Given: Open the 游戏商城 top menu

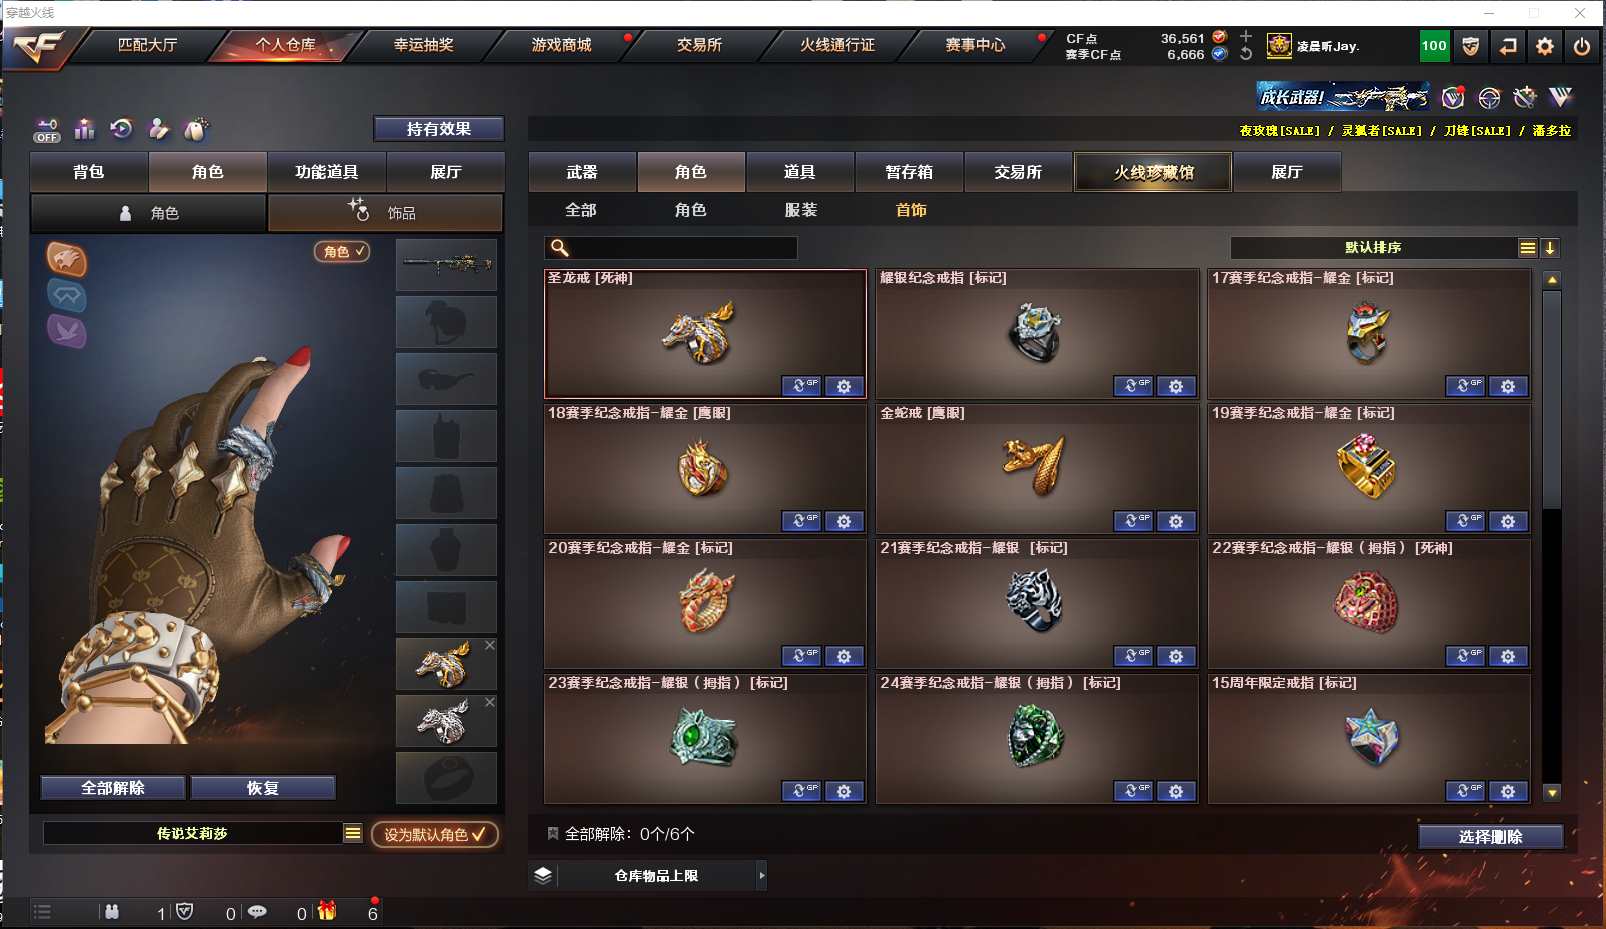Looking at the screenshot, I should click(x=561, y=45).
